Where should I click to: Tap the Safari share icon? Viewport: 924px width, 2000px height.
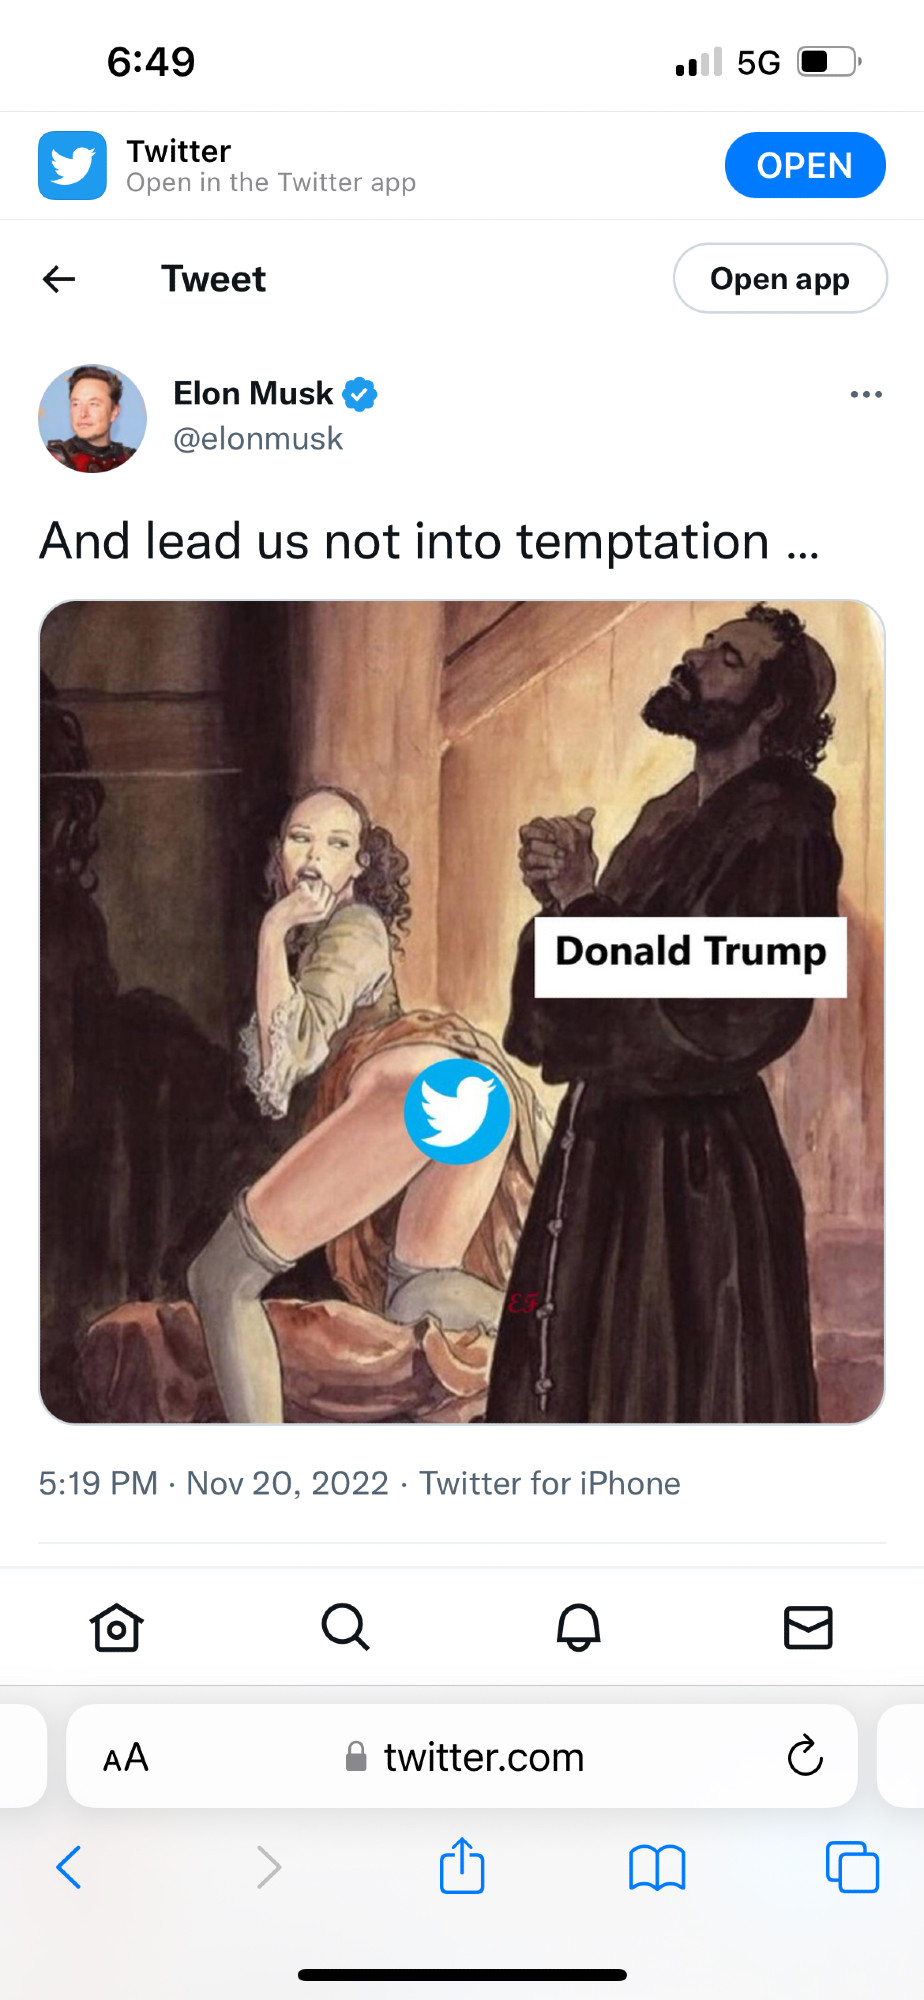(462, 1865)
